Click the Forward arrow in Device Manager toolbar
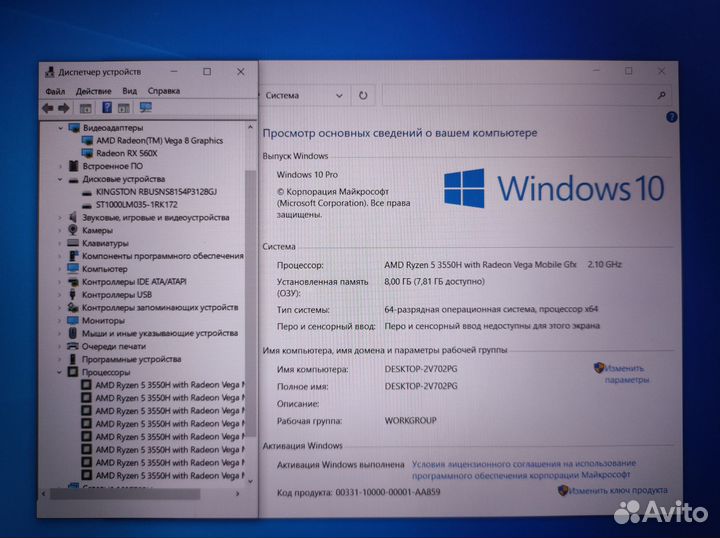Screen dimensions: 720x538 click(63, 108)
